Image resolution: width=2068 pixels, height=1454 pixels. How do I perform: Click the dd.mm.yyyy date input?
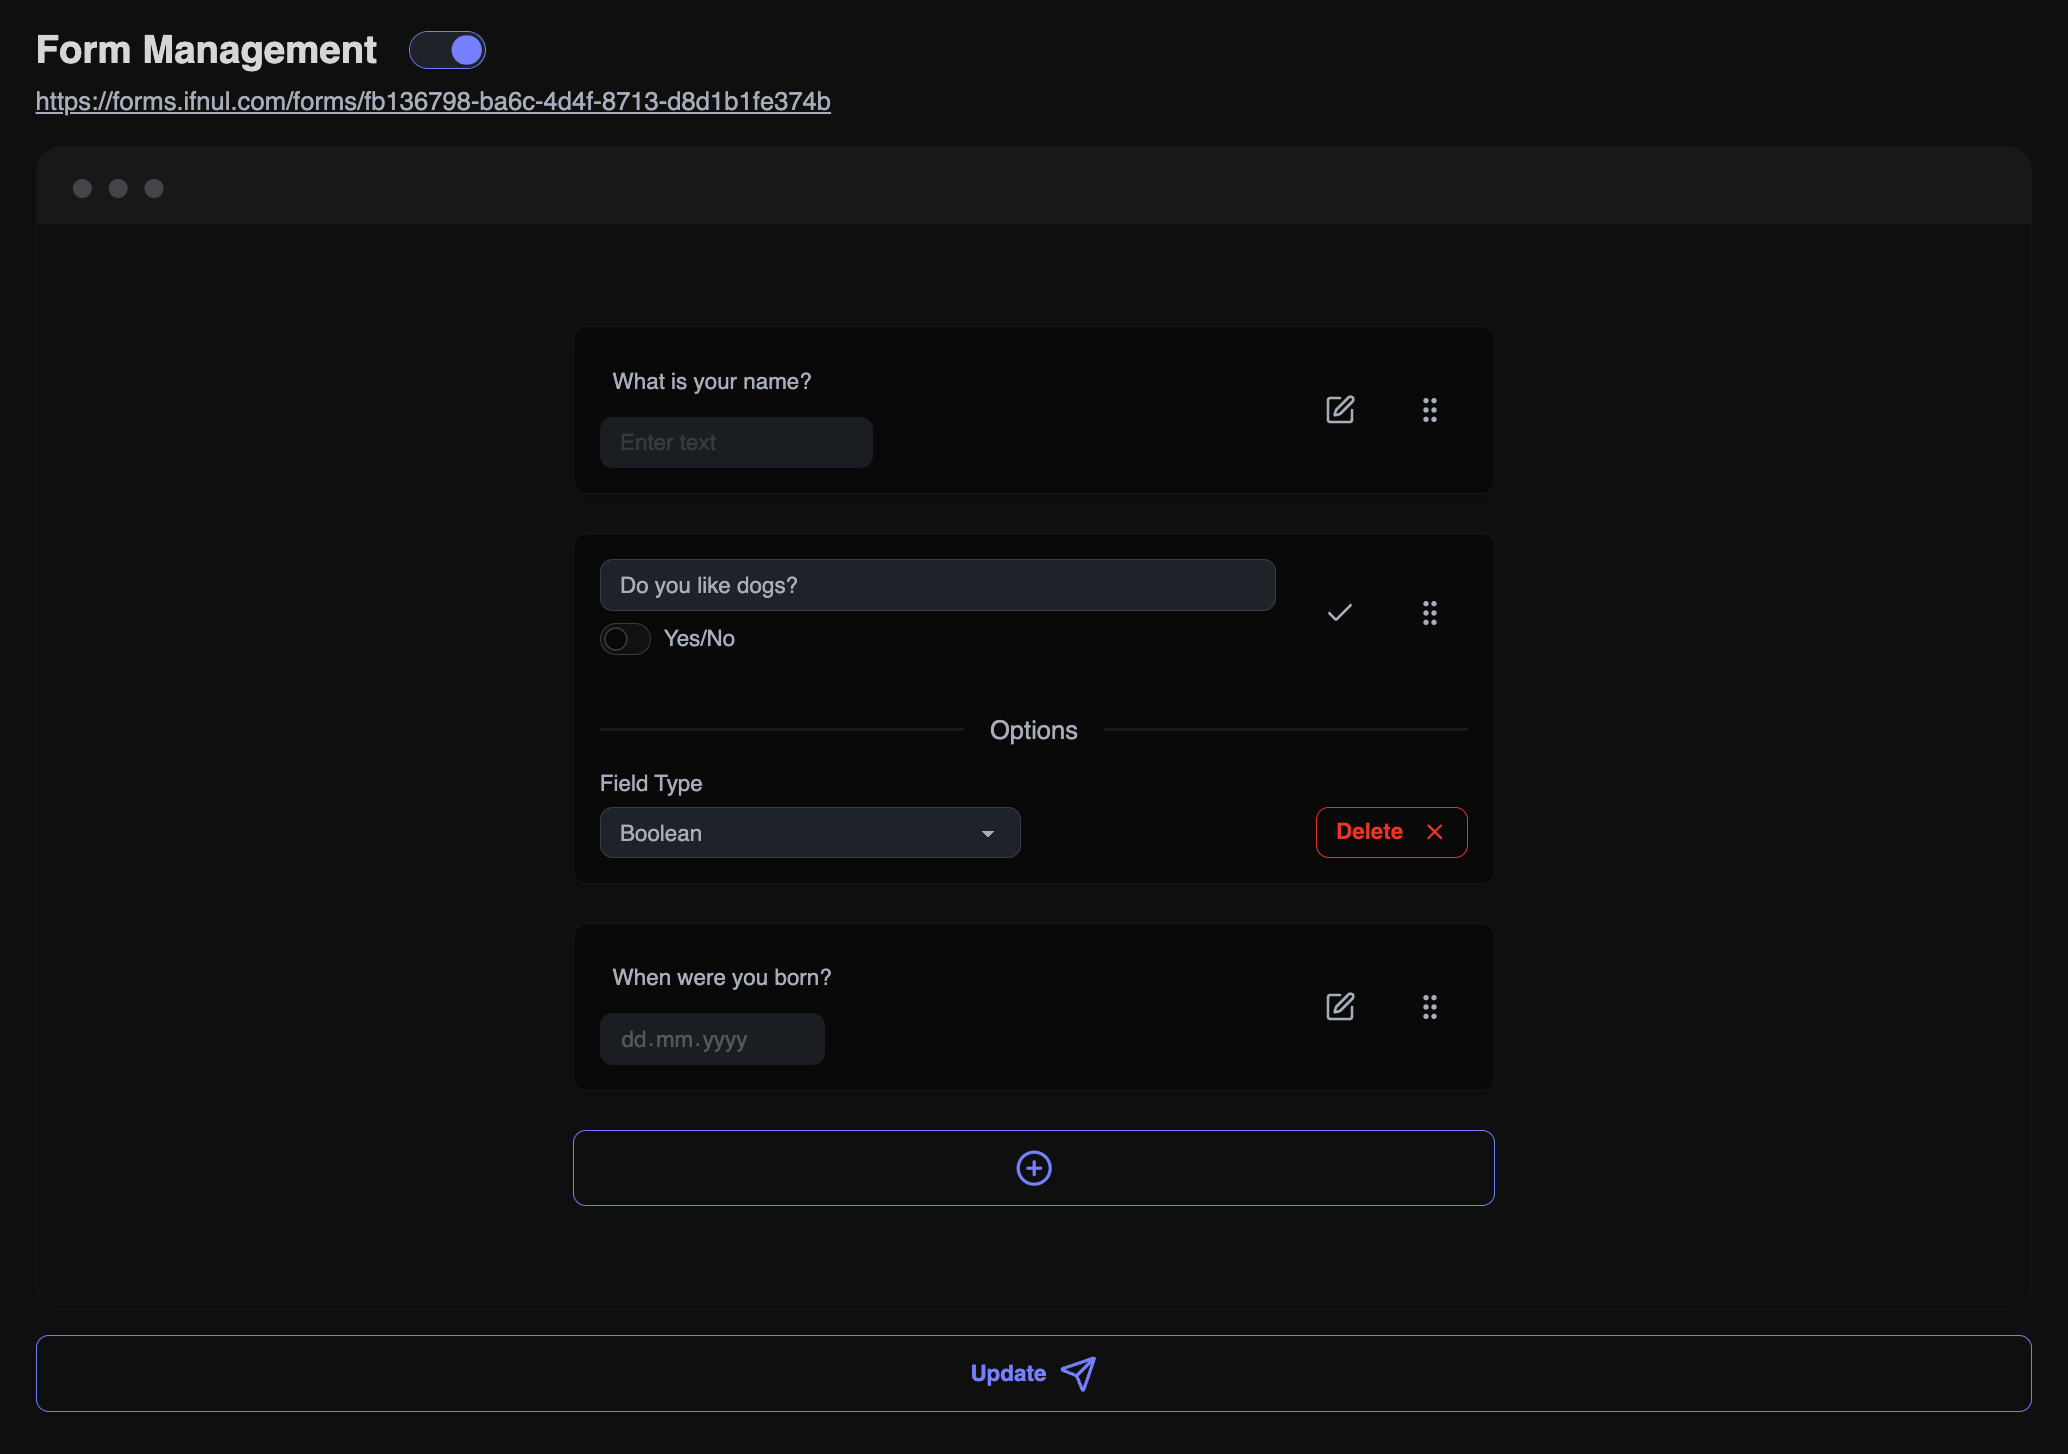click(712, 1039)
